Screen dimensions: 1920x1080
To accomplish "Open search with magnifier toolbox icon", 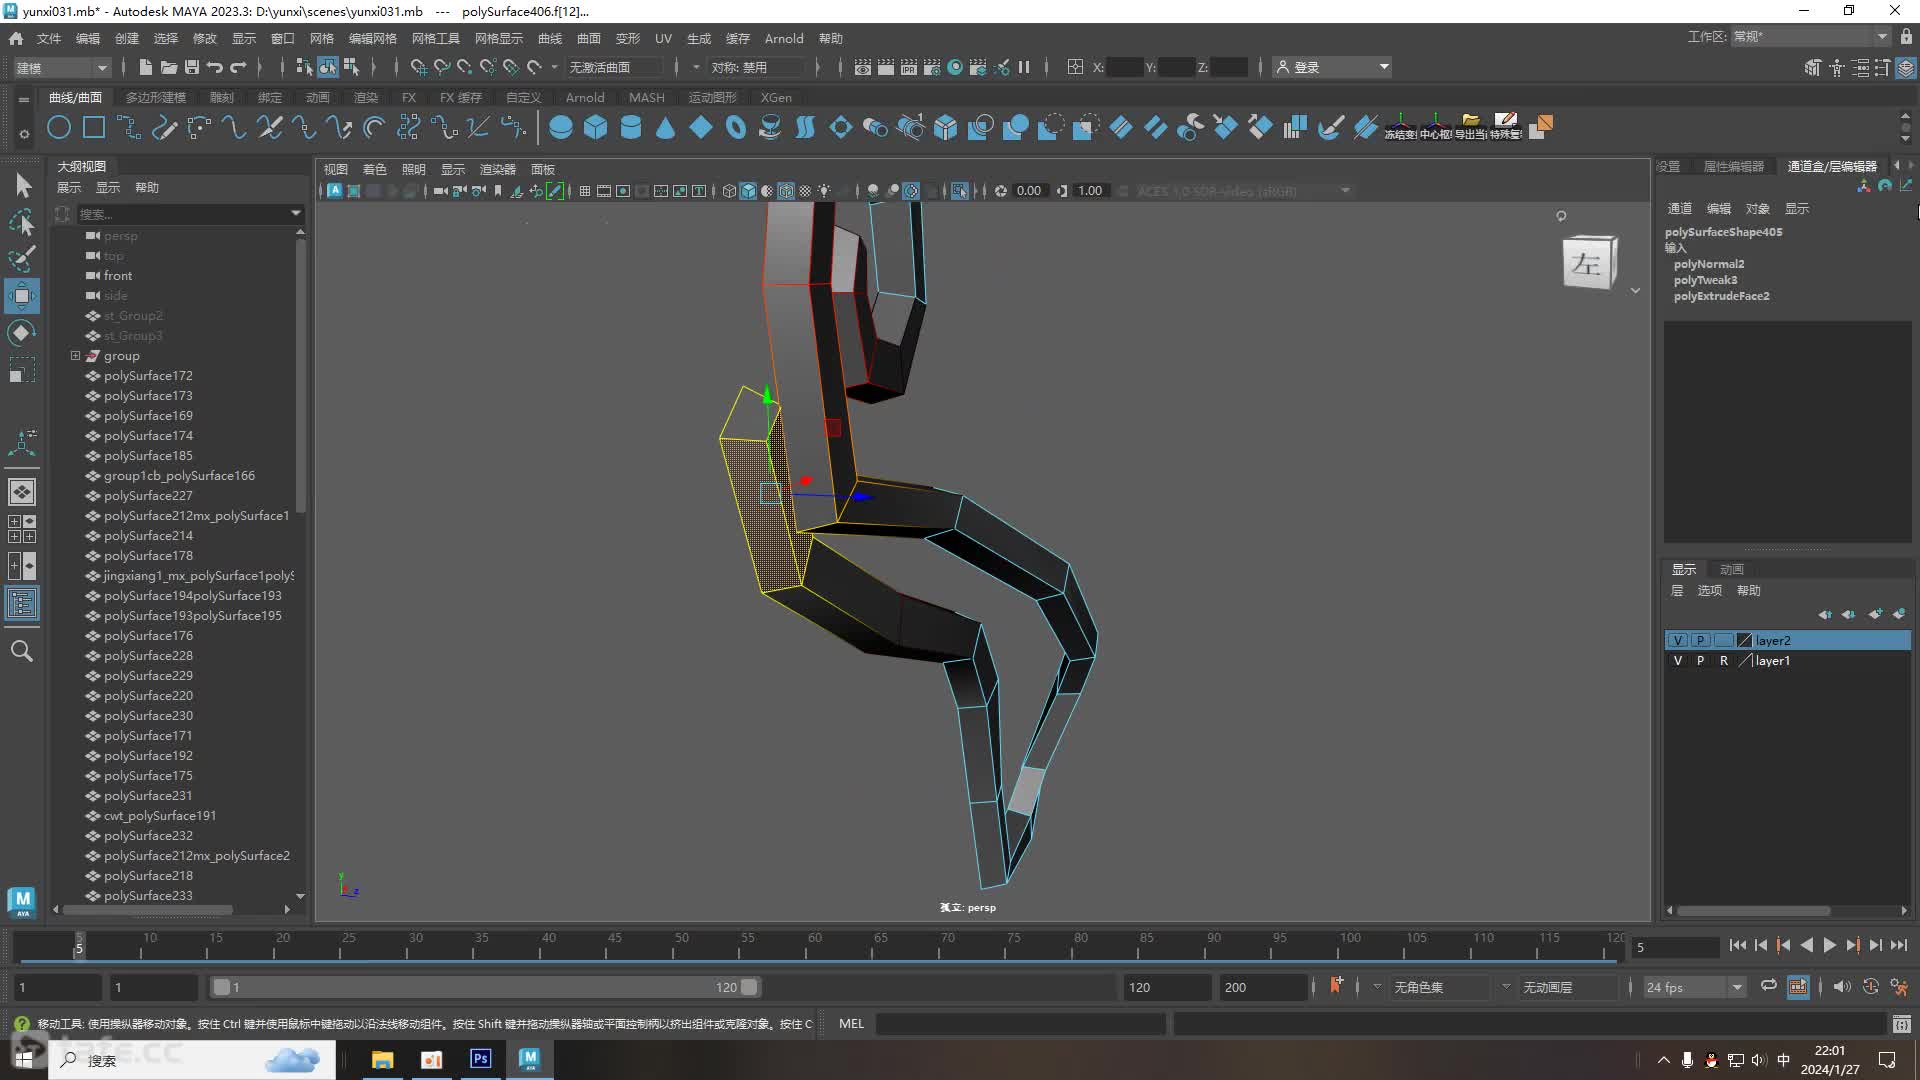I will click(22, 651).
